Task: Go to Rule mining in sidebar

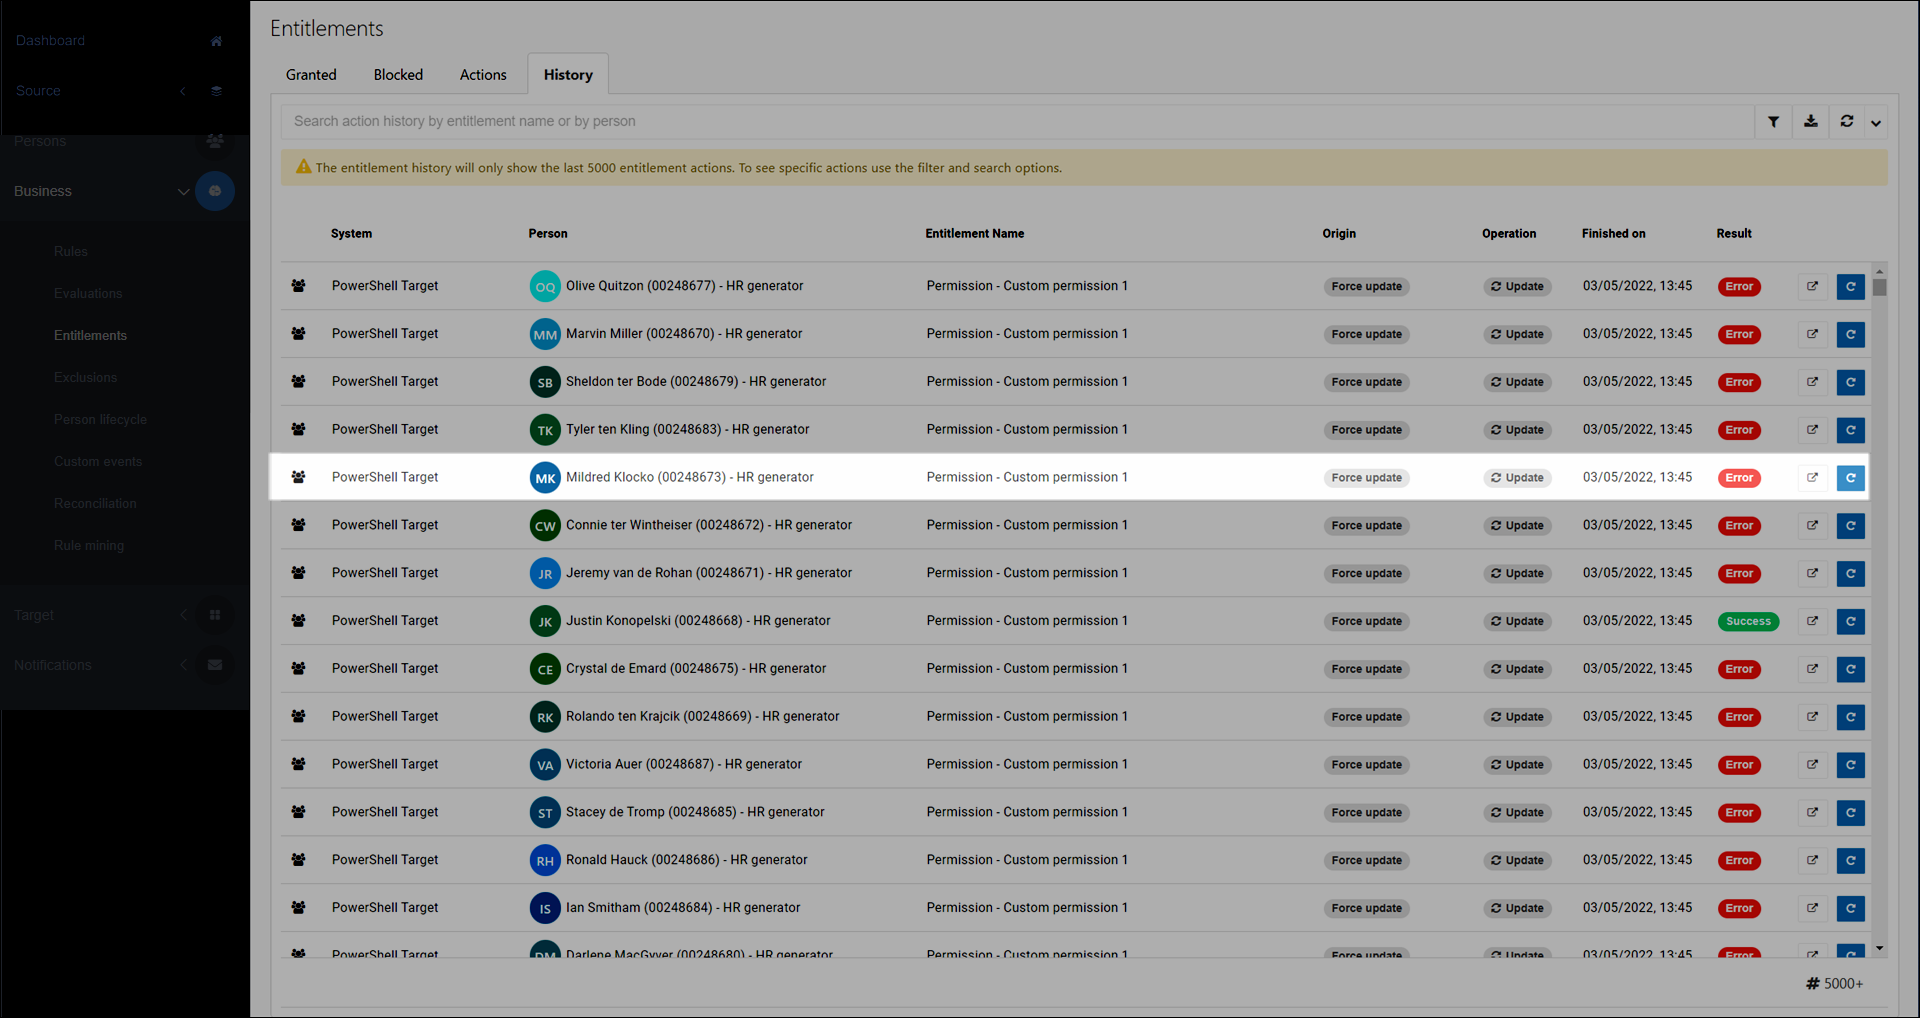Action: 89,546
